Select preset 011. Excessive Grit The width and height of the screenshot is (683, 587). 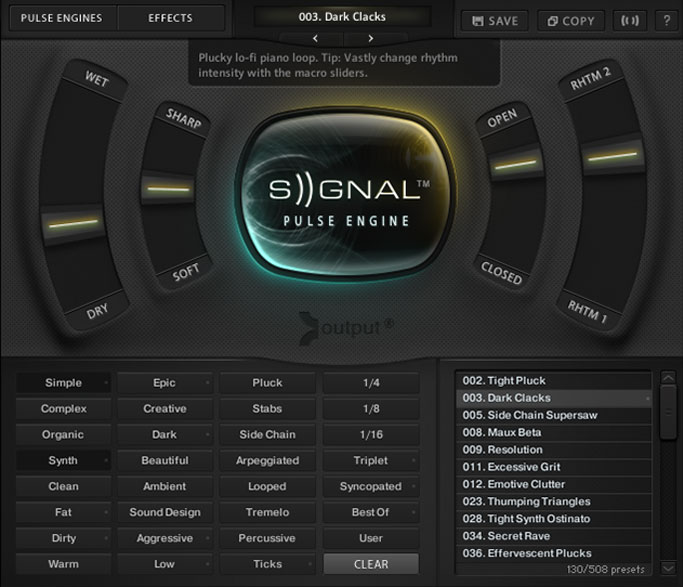coord(554,467)
